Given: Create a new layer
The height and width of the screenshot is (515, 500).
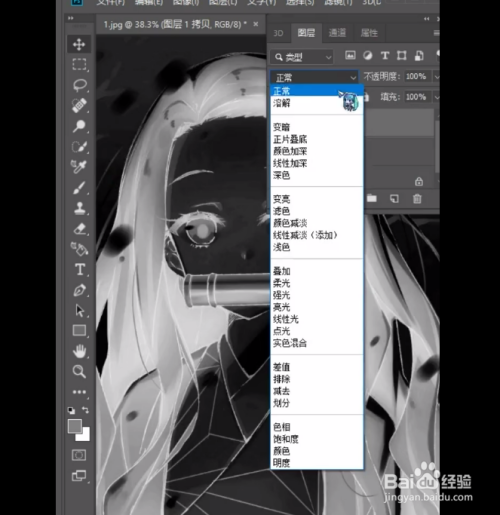Looking at the screenshot, I should [394, 199].
